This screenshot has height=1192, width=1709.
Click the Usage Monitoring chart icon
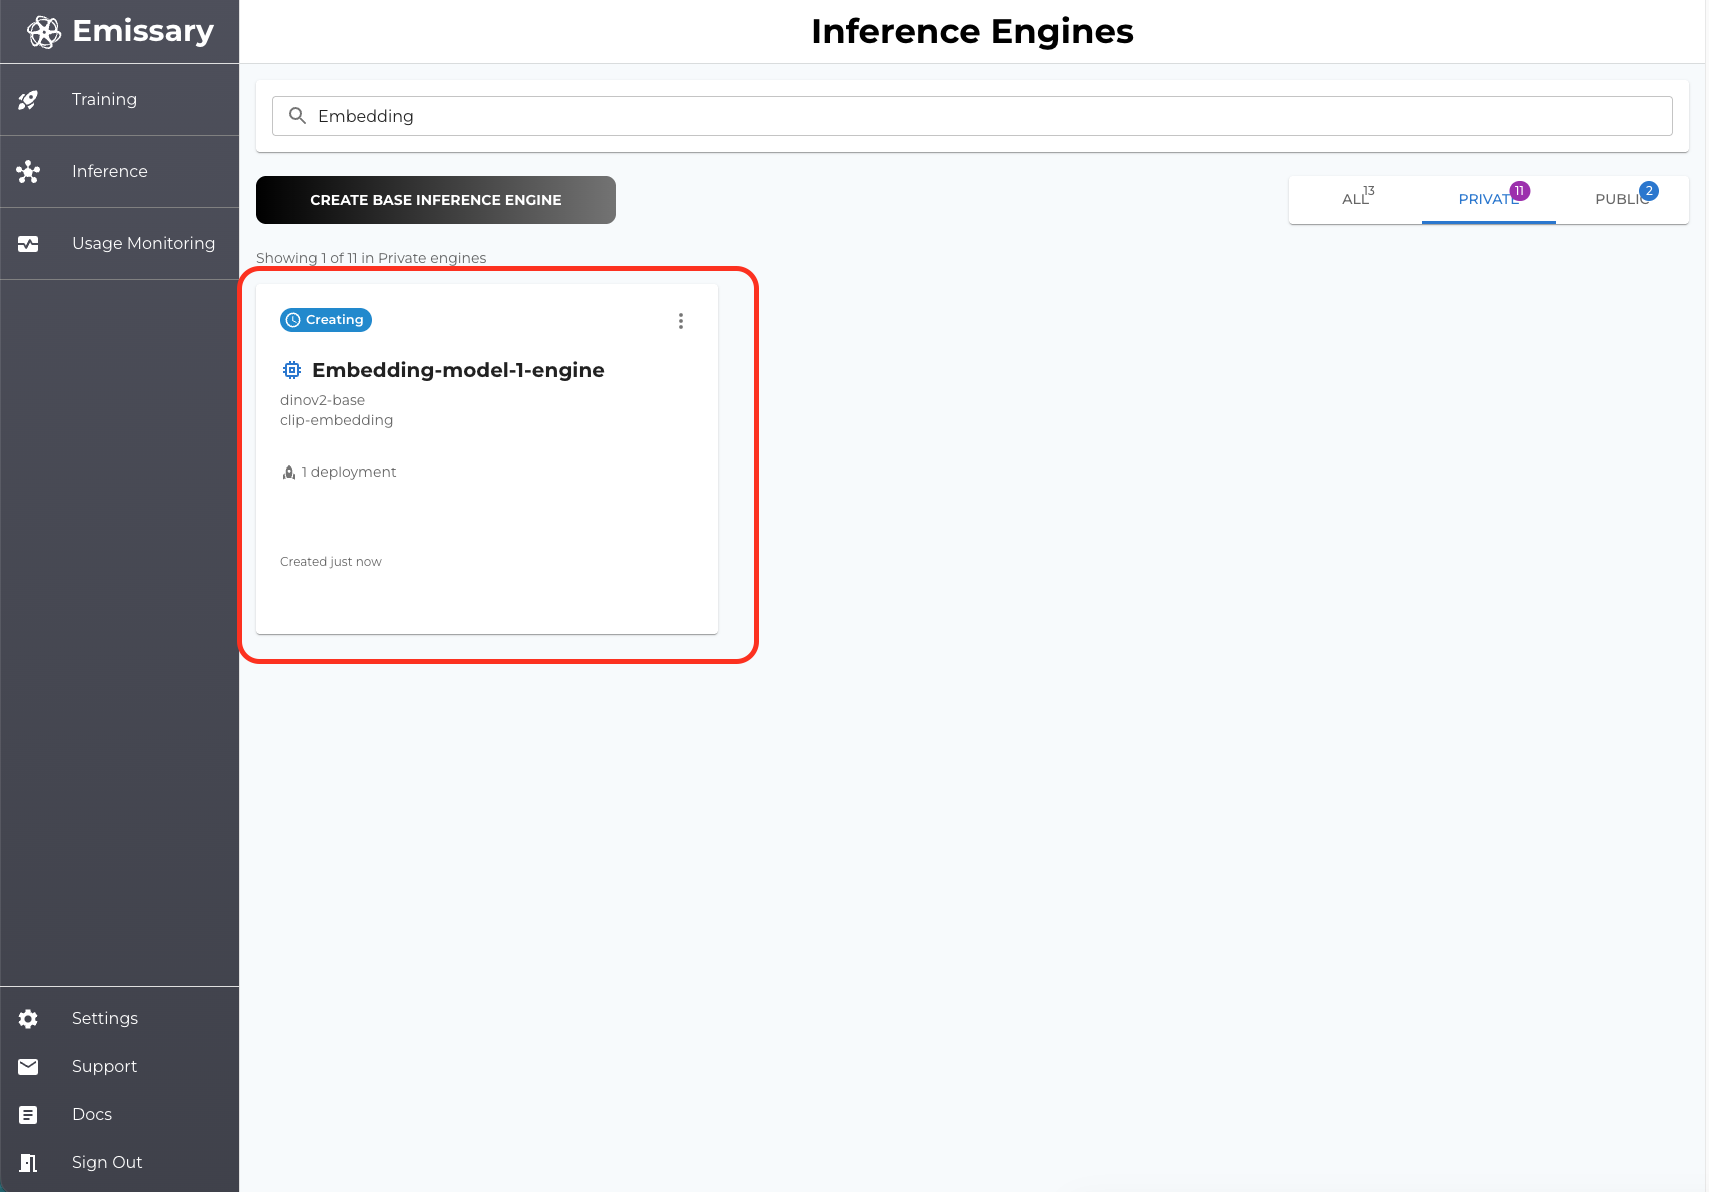[28, 242]
